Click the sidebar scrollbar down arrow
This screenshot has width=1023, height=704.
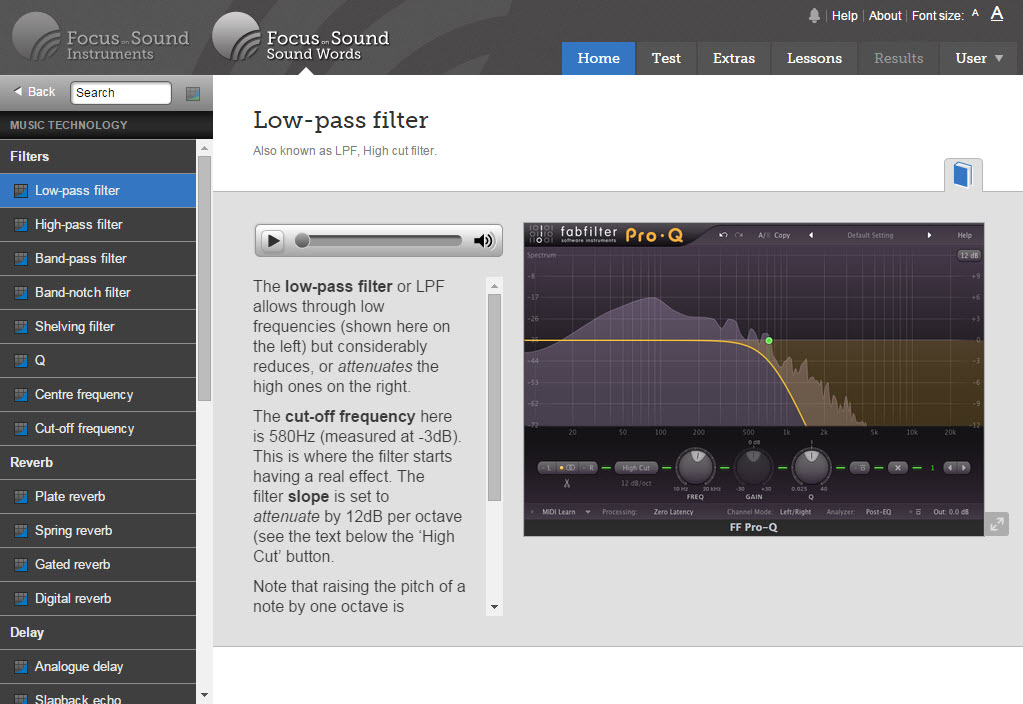[x=204, y=696]
